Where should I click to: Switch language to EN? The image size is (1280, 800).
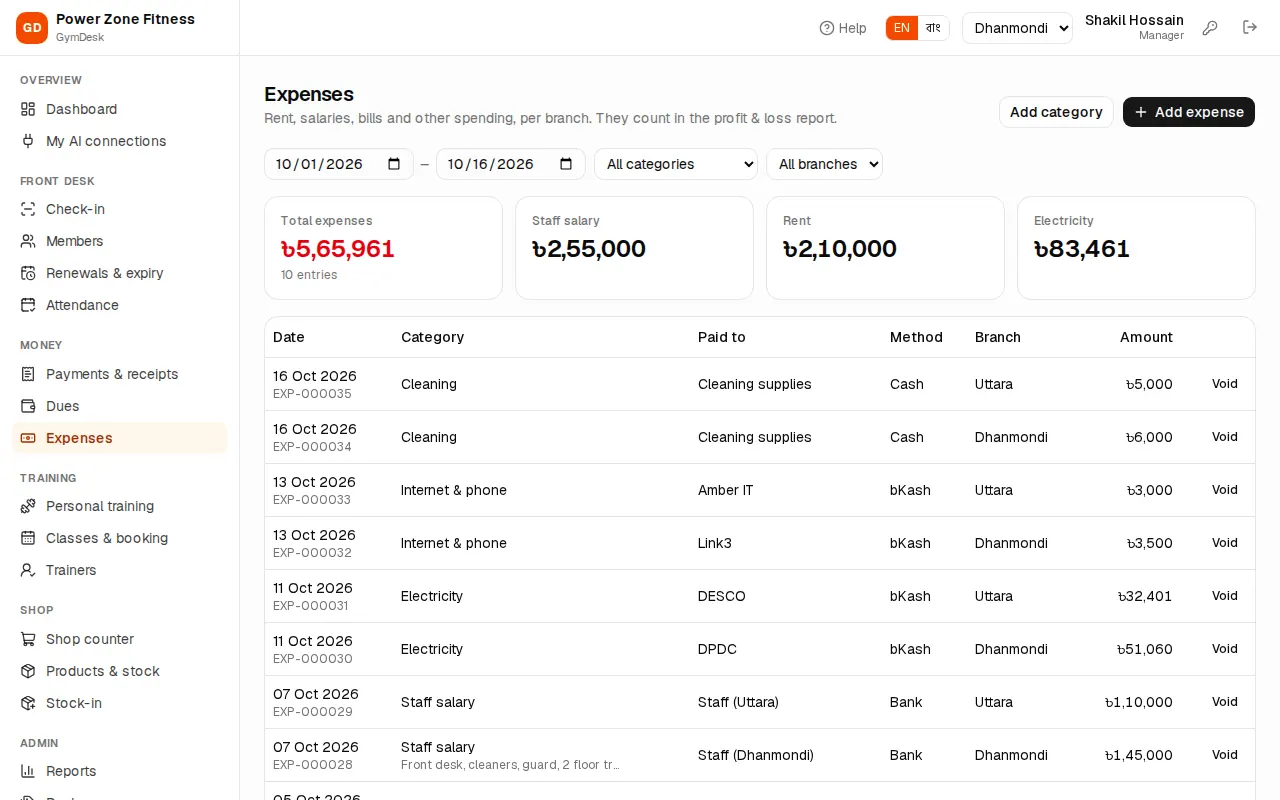click(902, 28)
